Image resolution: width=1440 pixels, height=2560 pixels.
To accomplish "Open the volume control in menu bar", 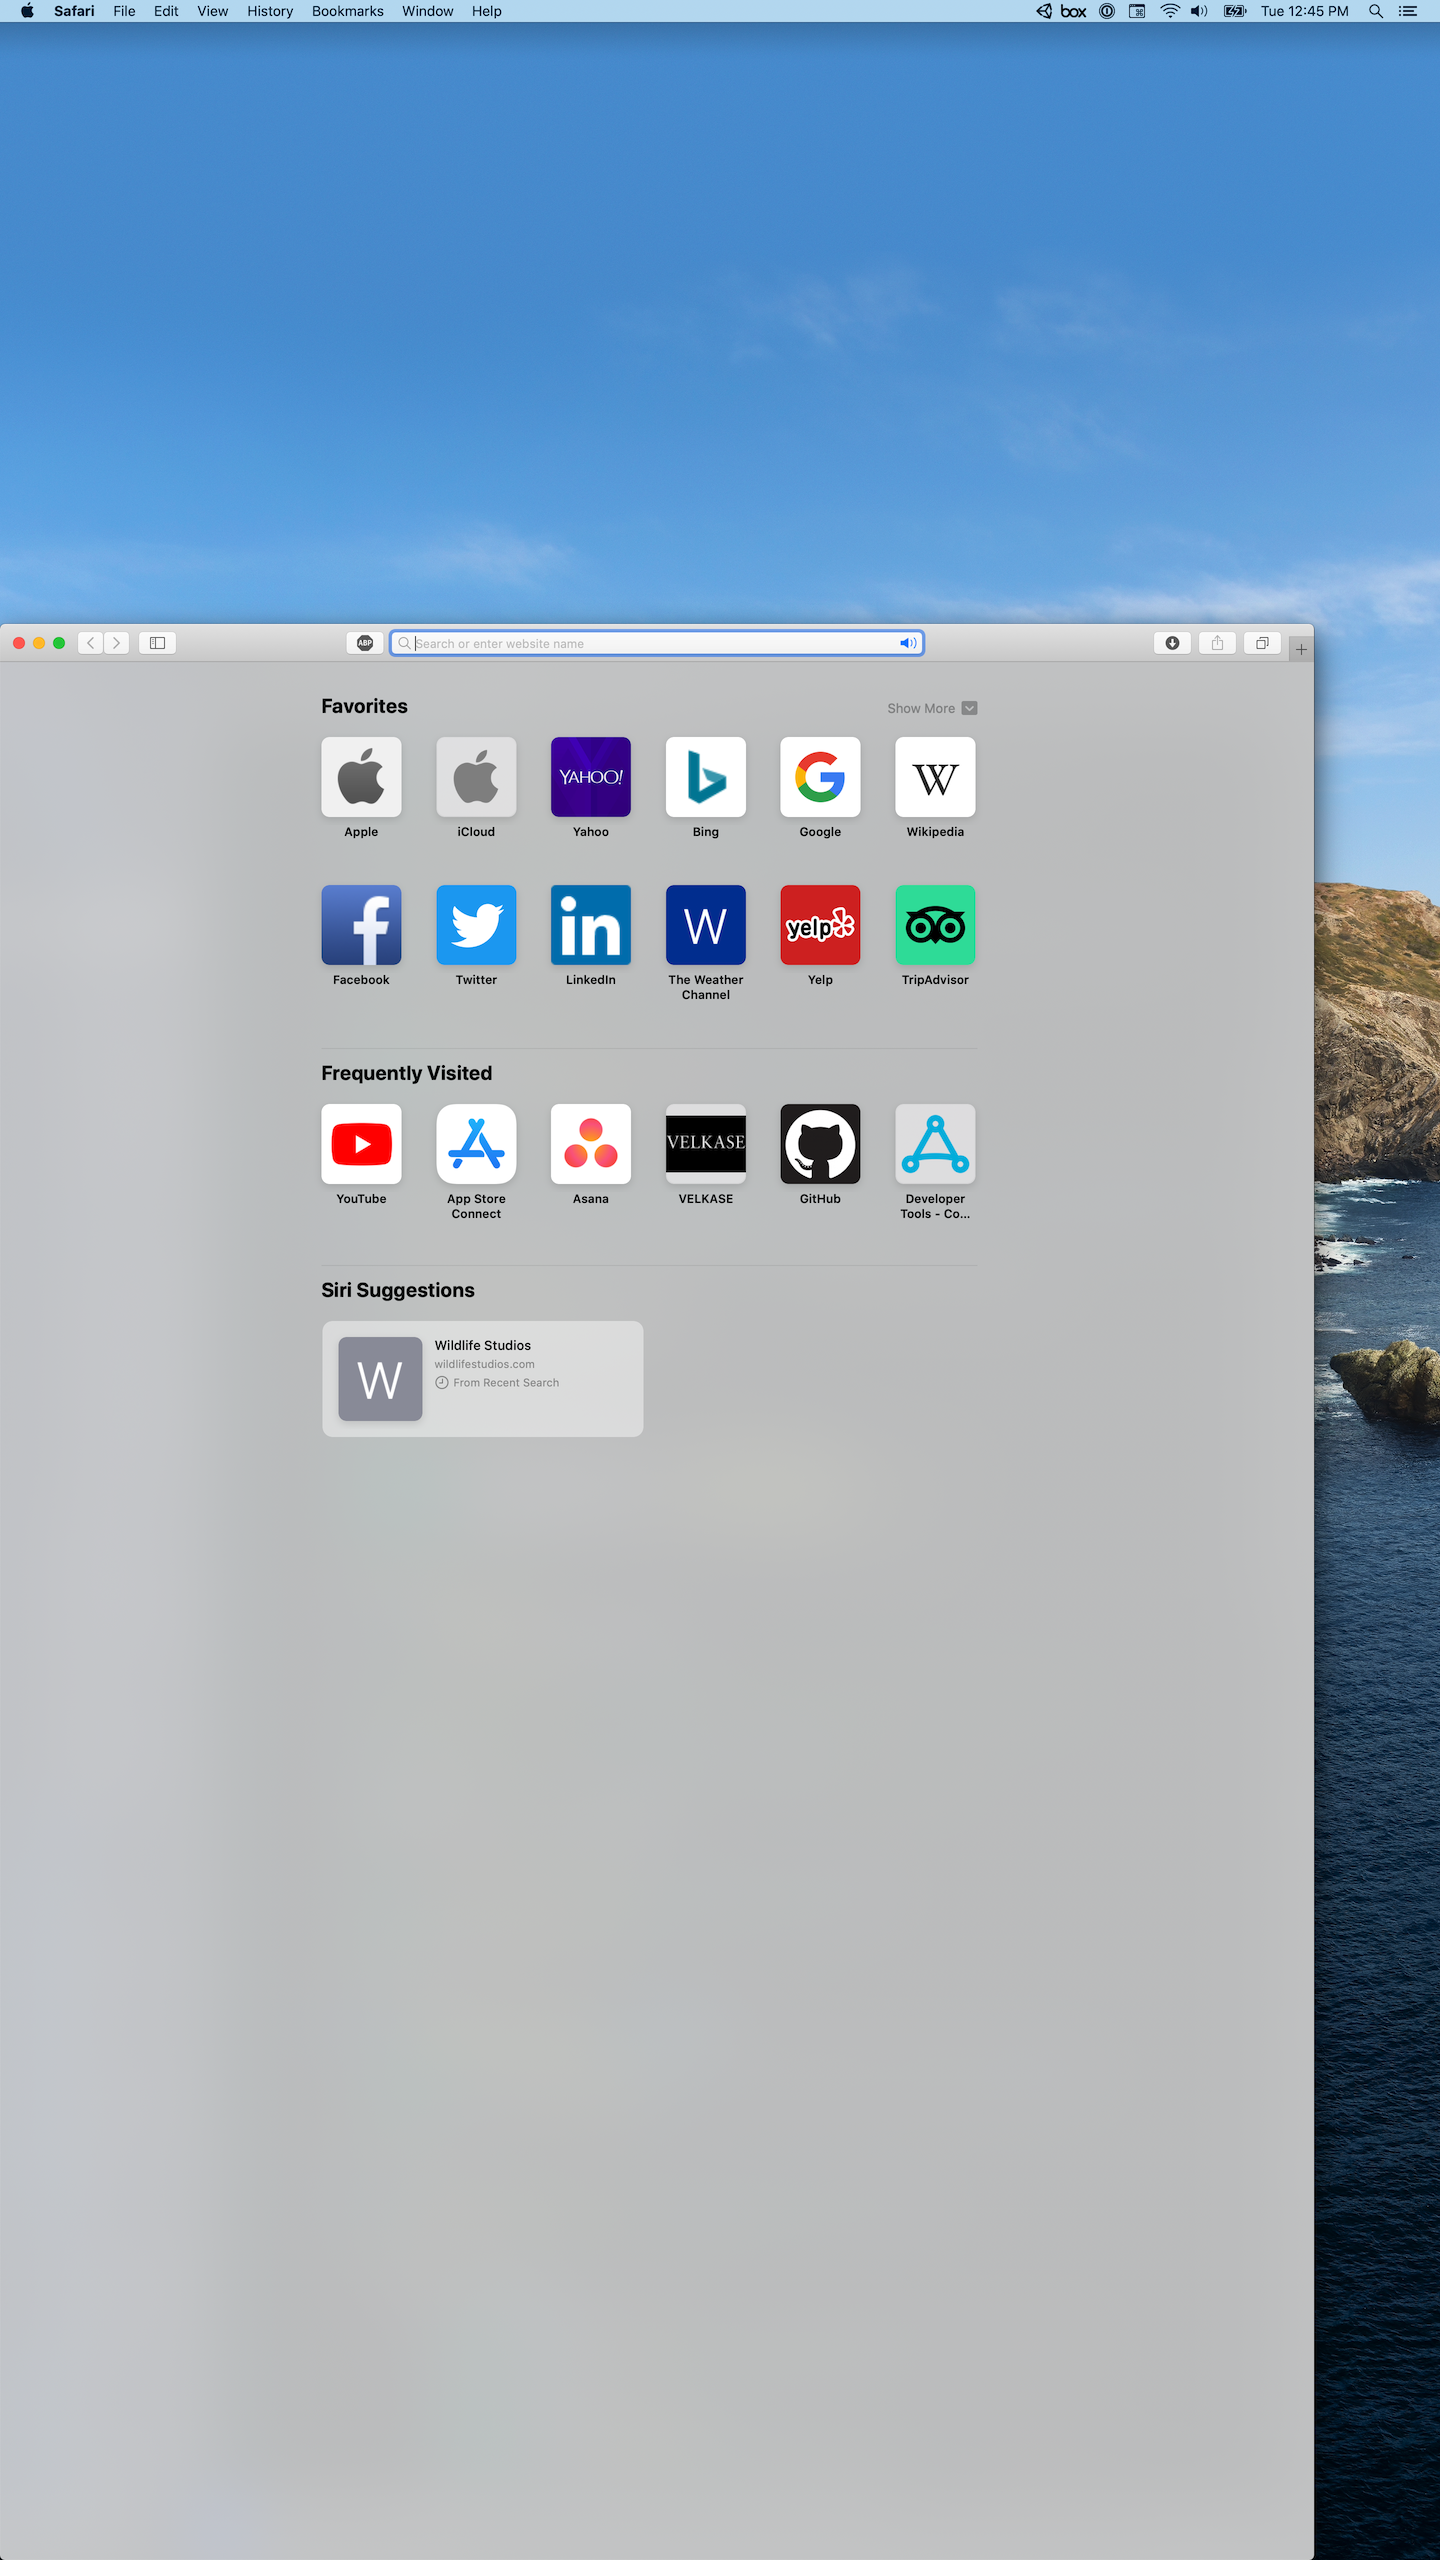I will 1199,11.
